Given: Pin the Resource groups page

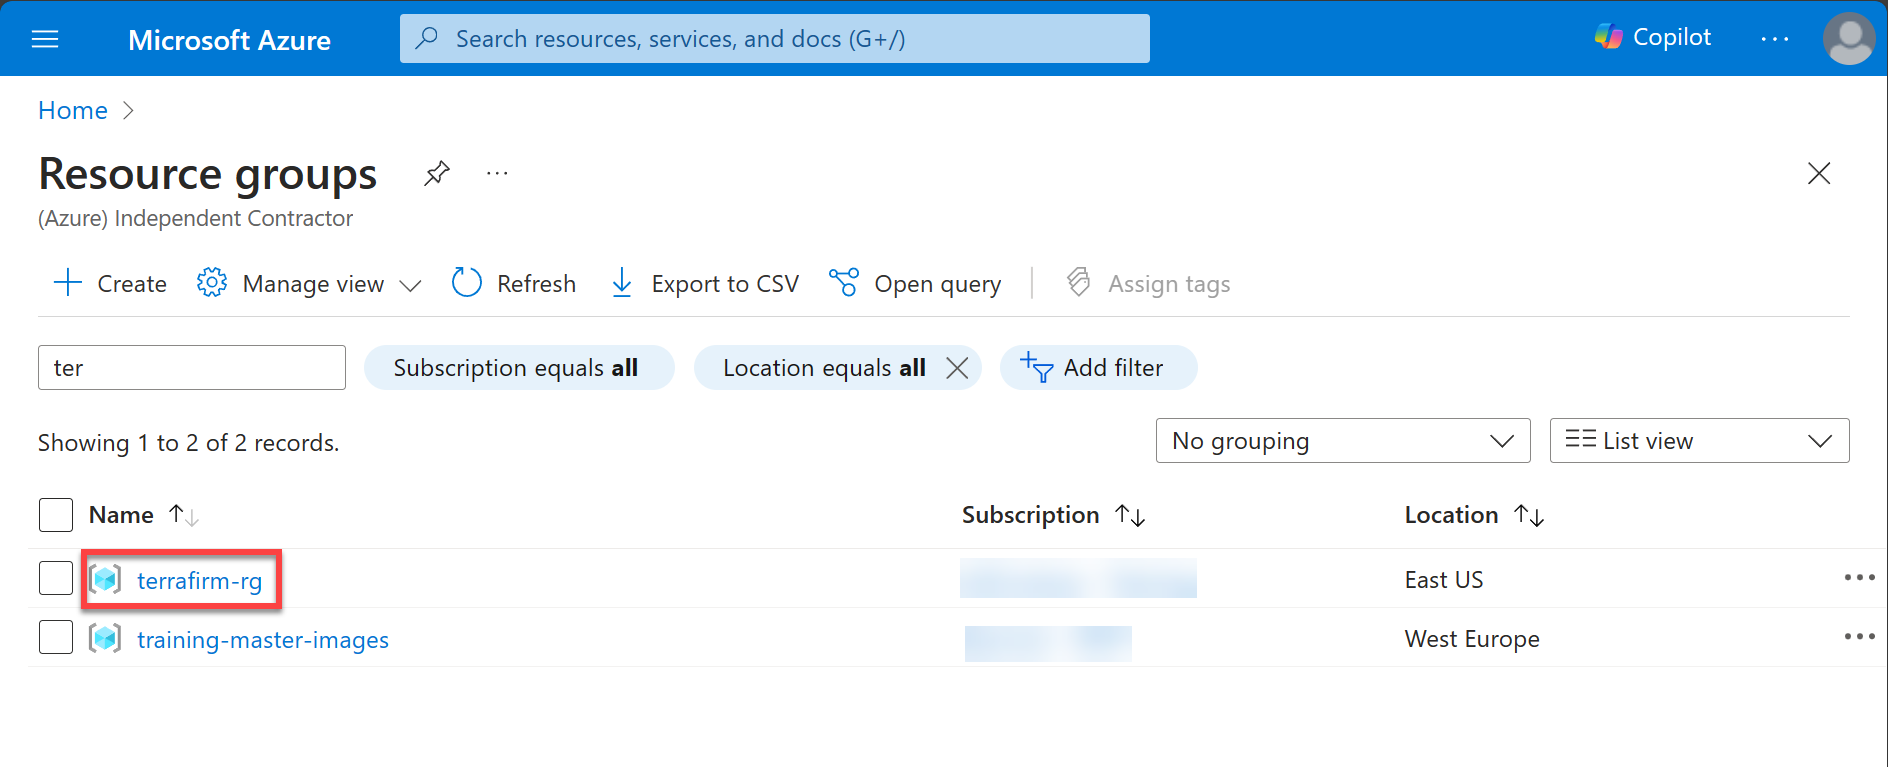Looking at the screenshot, I should (436, 173).
